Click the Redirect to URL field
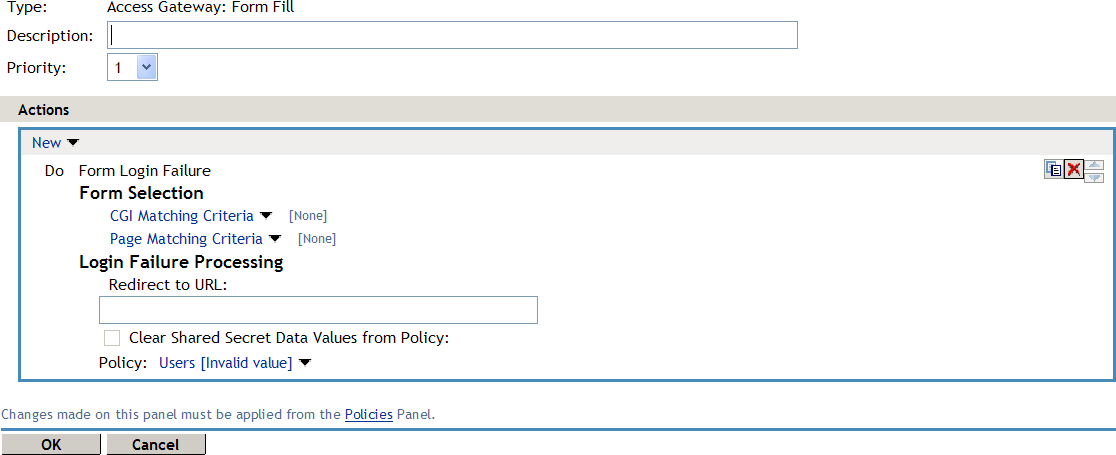1116x455 pixels. pos(318,310)
